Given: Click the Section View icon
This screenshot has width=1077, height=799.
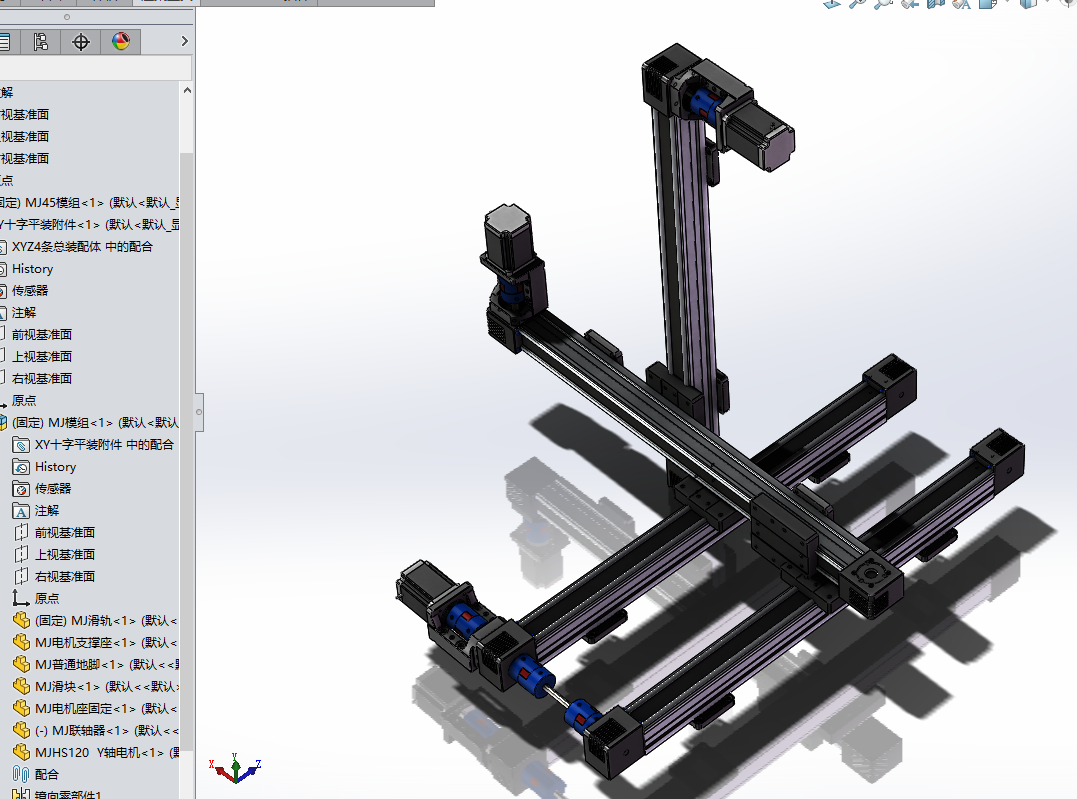Looking at the screenshot, I should pyautogui.click(x=935, y=3).
